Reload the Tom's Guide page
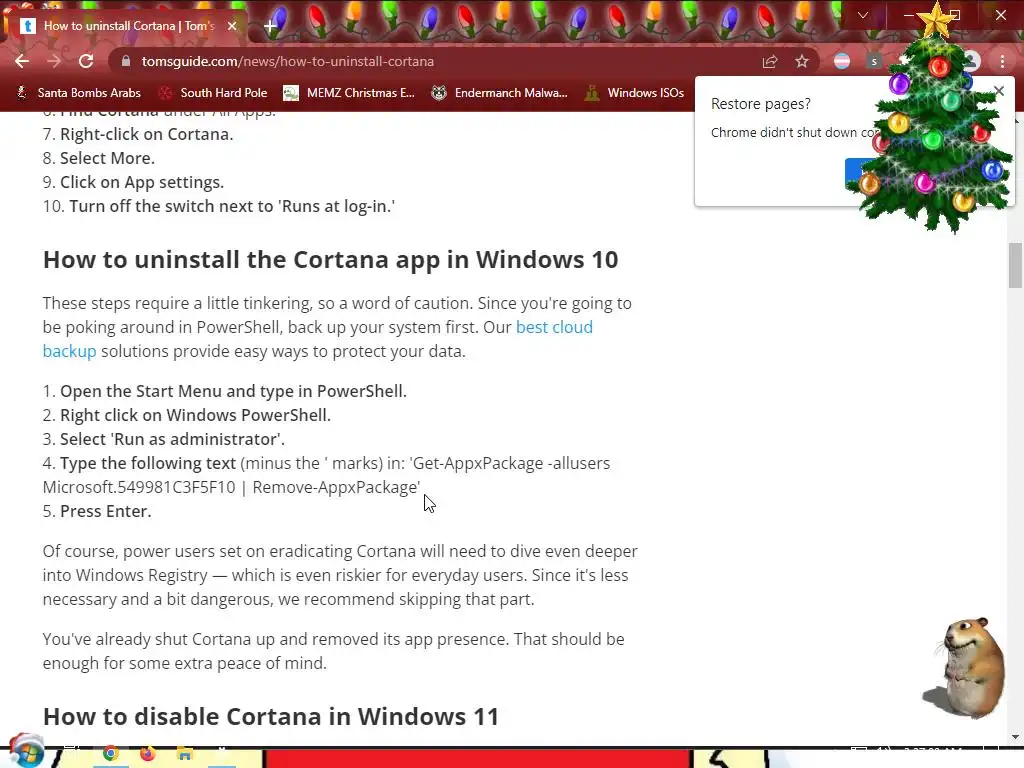1024x768 pixels. (x=86, y=61)
